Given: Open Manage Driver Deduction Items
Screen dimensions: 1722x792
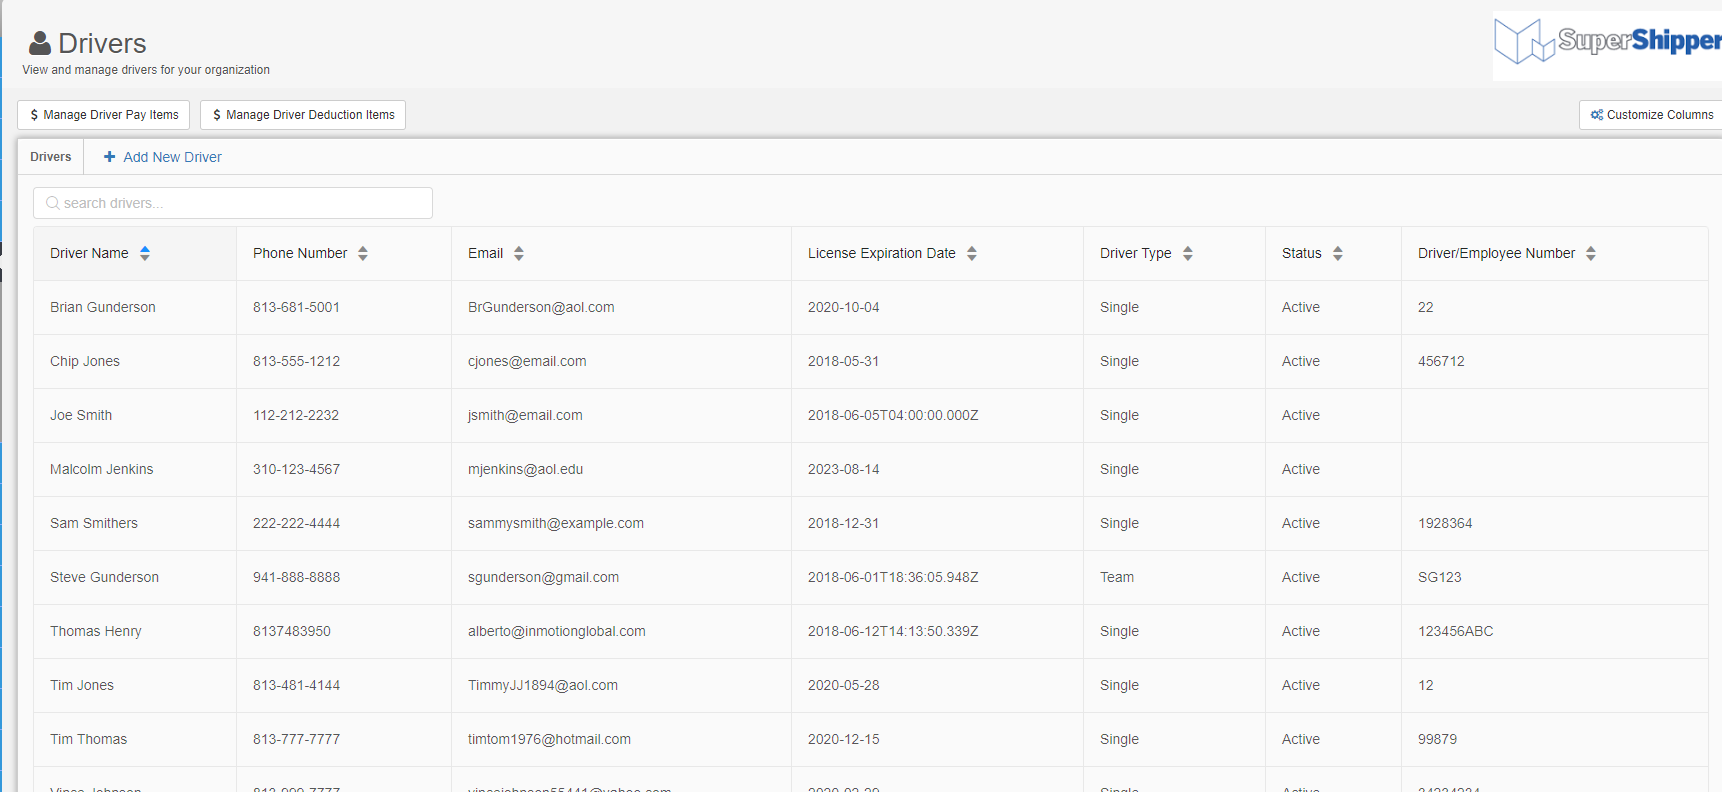Looking at the screenshot, I should pyautogui.click(x=303, y=115).
